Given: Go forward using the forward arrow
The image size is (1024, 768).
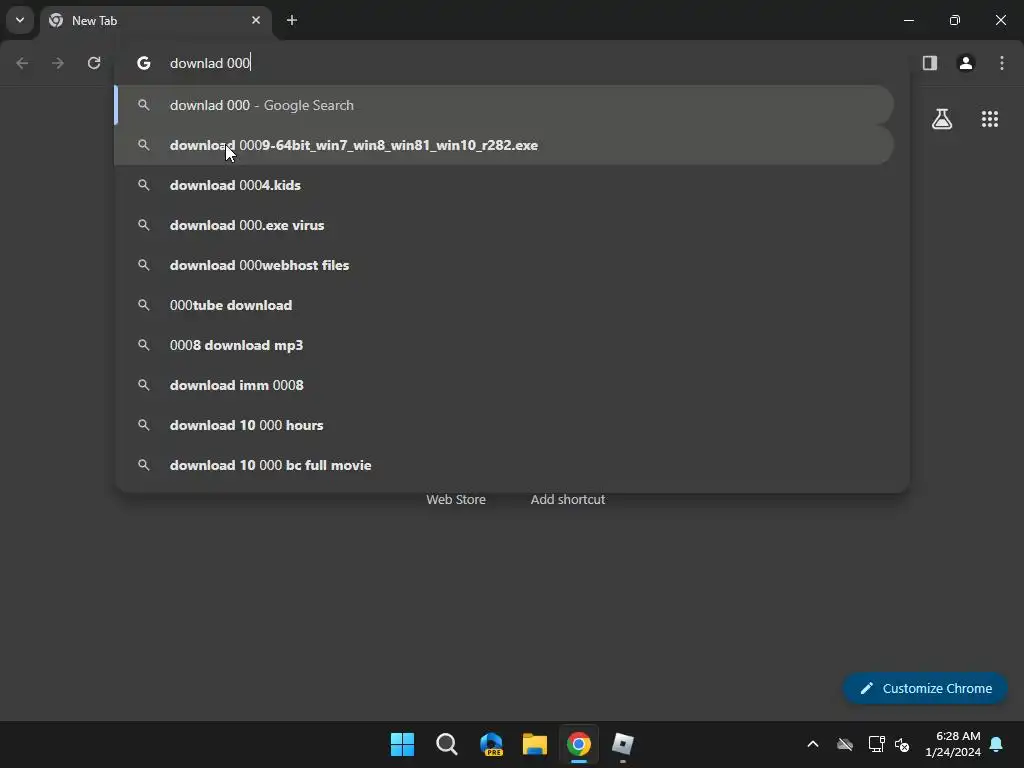Looking at the screenshot, I should (58, 63).
